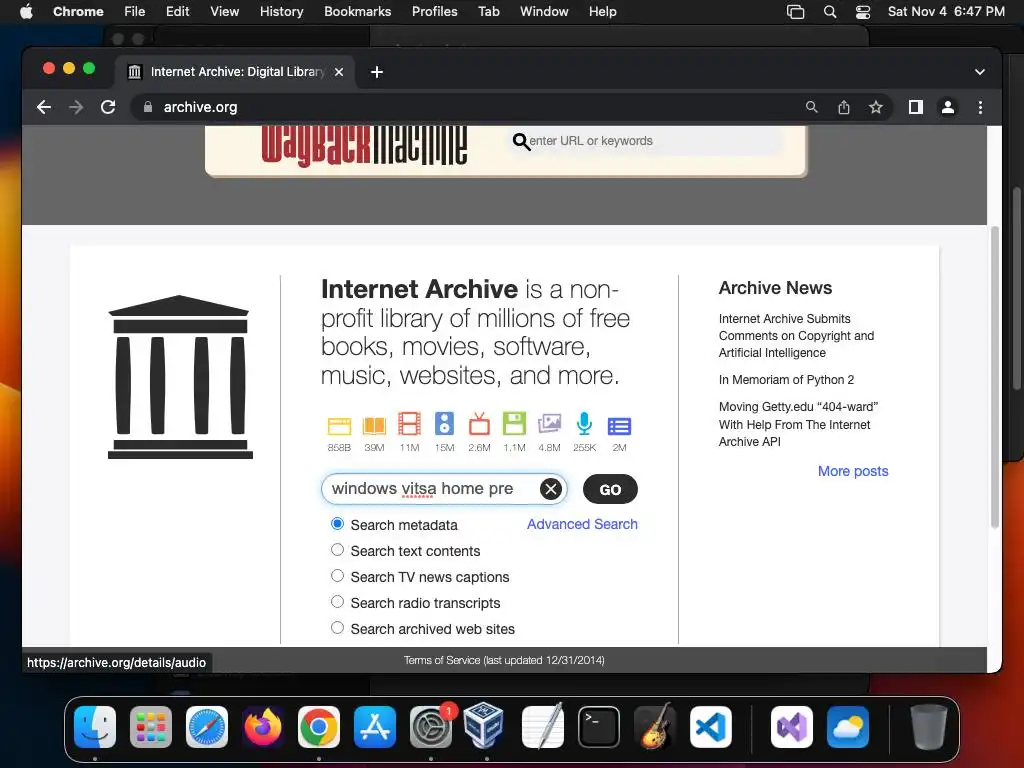Clear the search field with X icon
This screenshot has width=1024, height=768.
pyautogui.click(x=551, y=488)
